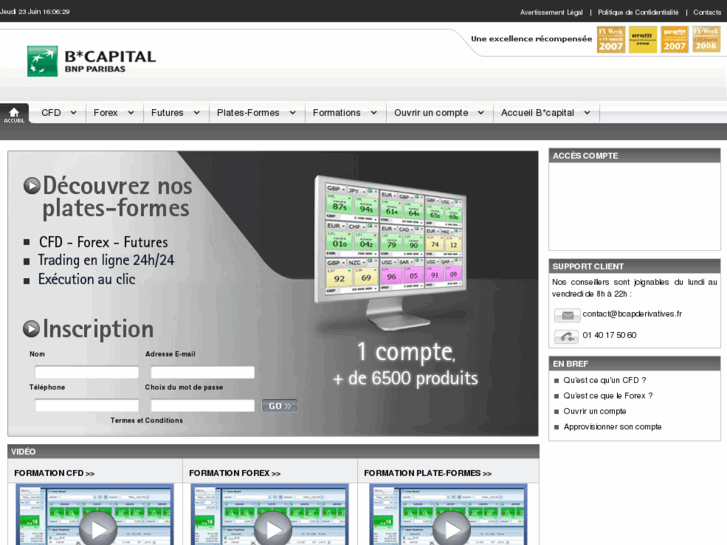Play the Formation Forex video

(x=273, y=529)
